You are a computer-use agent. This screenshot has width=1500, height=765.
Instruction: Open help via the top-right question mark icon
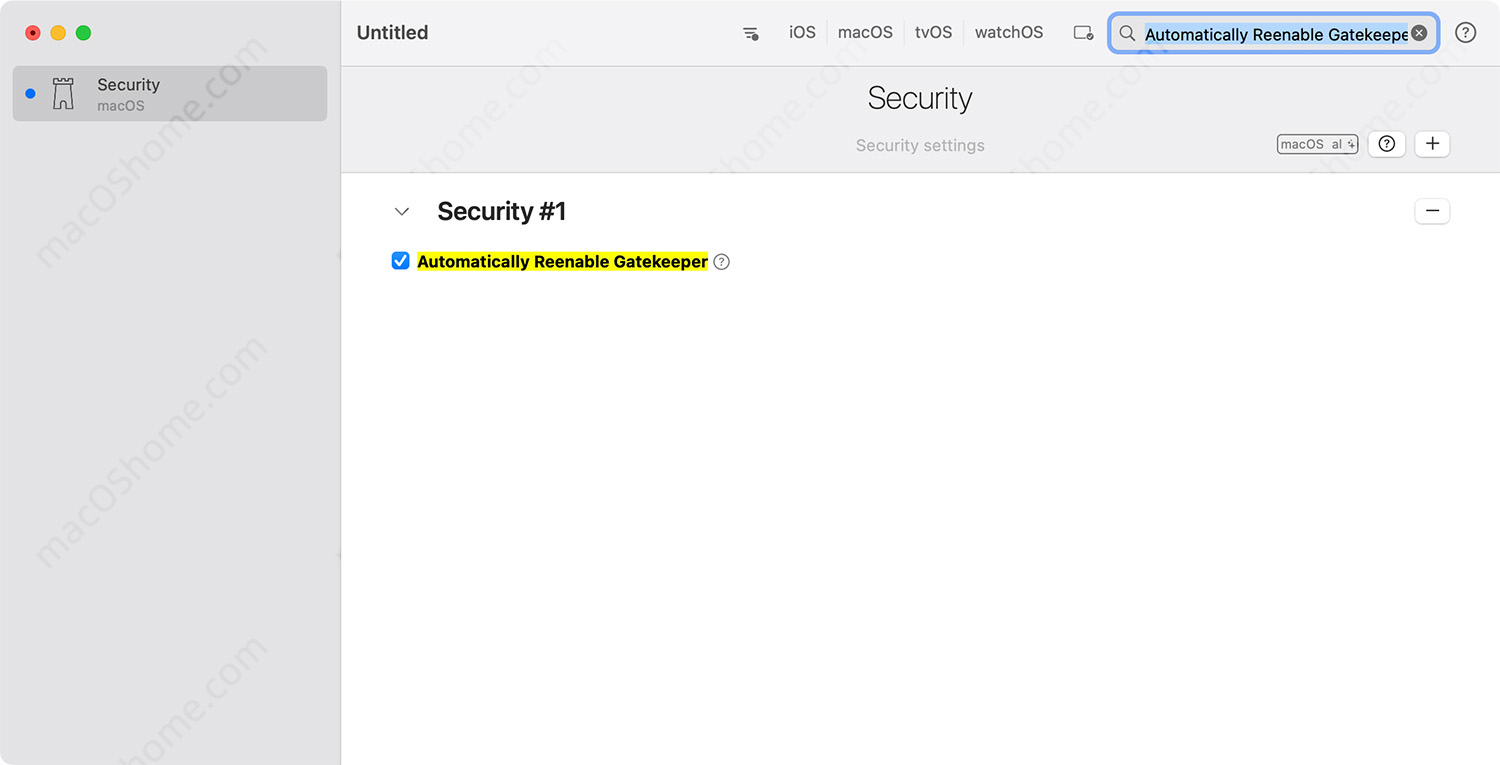[x=1466, y=32]
